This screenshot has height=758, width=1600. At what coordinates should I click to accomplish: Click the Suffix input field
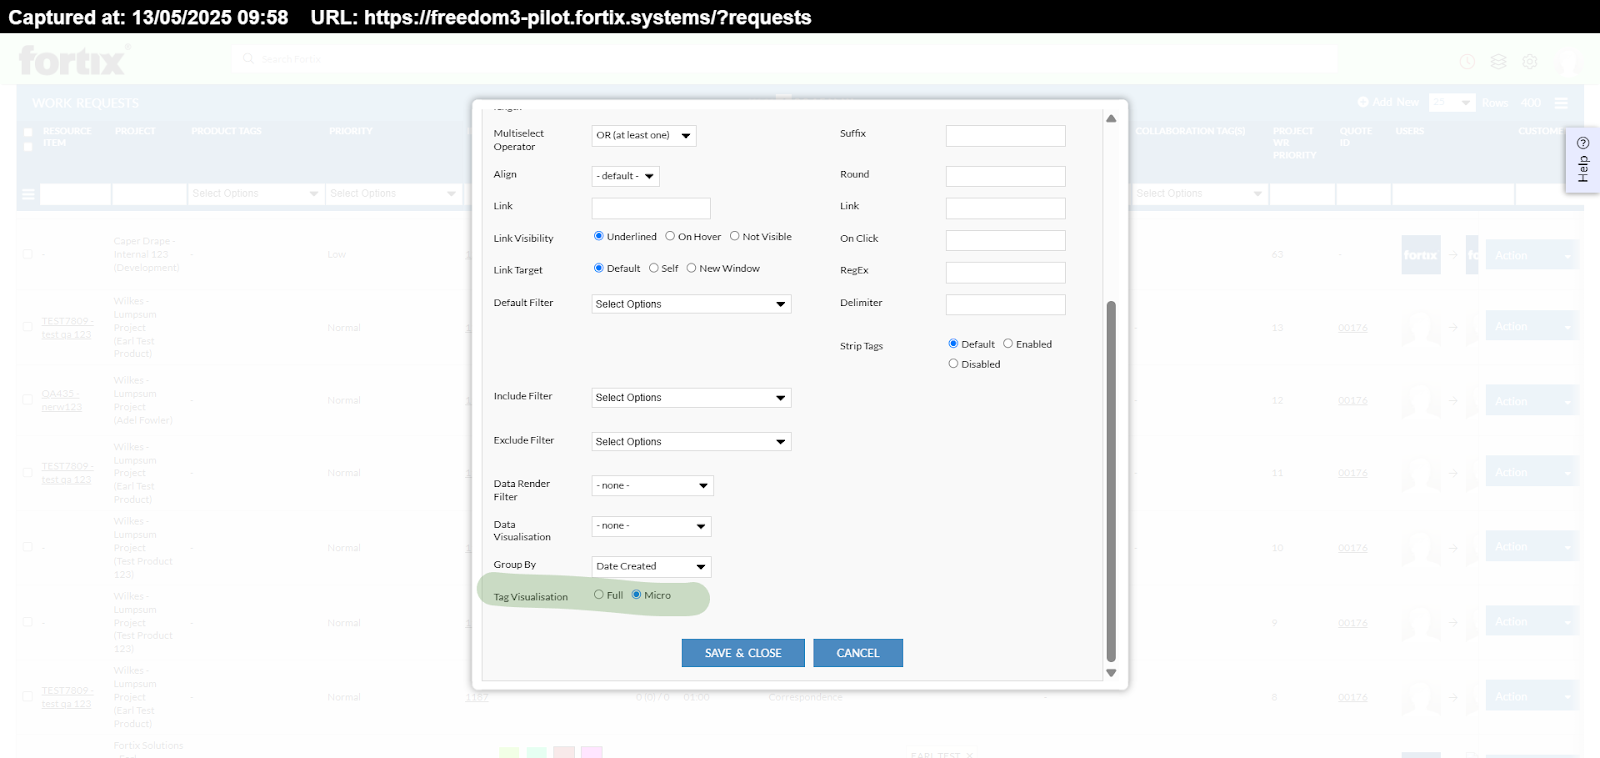pyautogui.click(x=1005, y=136)
